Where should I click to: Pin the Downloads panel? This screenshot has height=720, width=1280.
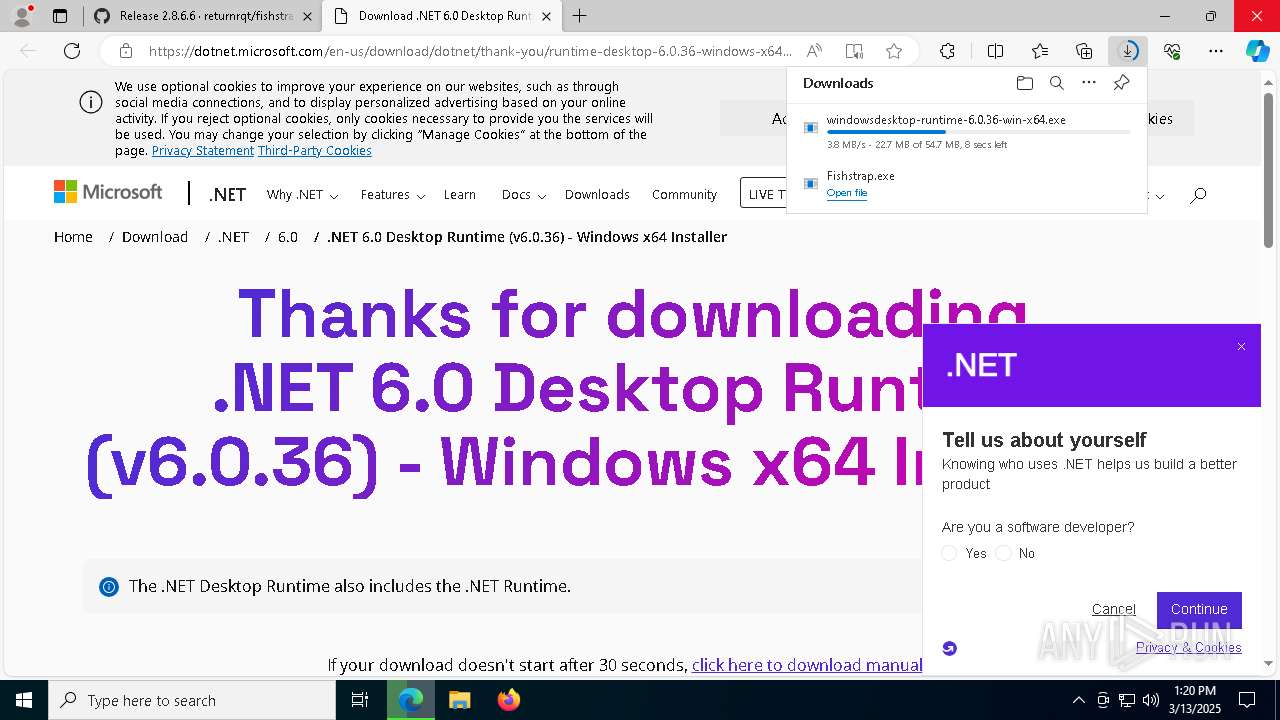(x=1121, y=83)
